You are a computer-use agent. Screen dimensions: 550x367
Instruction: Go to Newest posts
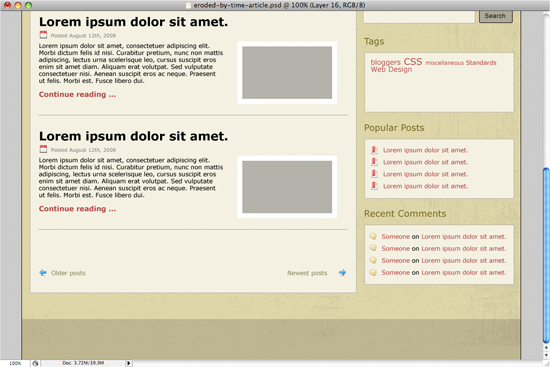tap(307, 273)
